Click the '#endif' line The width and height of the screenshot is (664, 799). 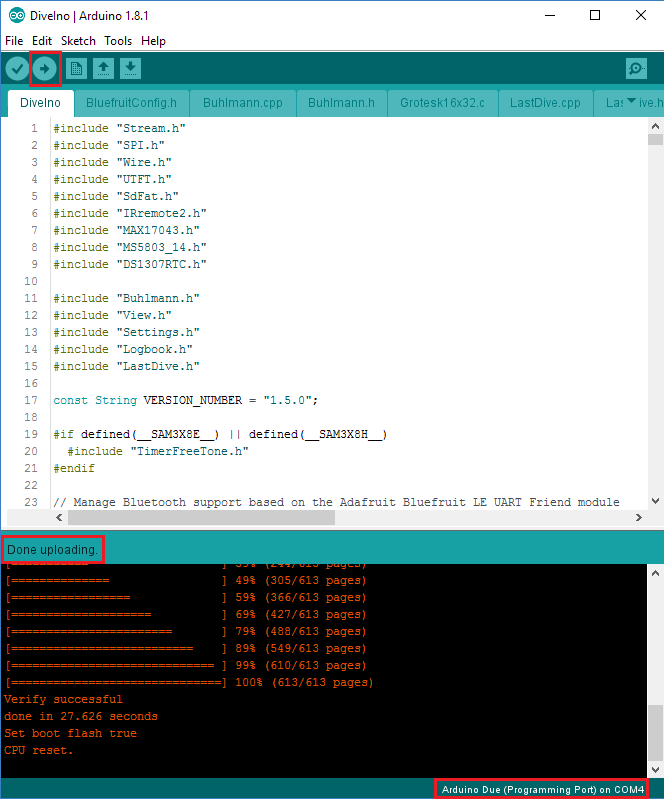(x=74, y=468)
